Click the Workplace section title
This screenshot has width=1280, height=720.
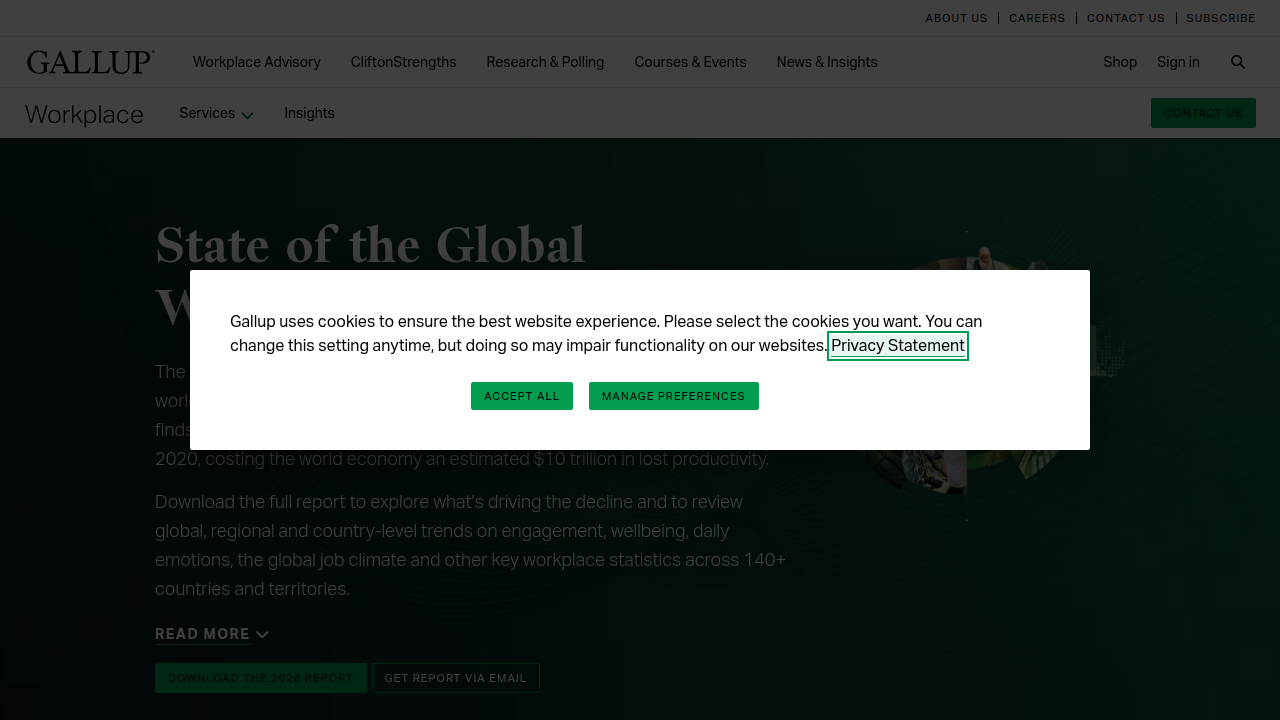[84, 115]
